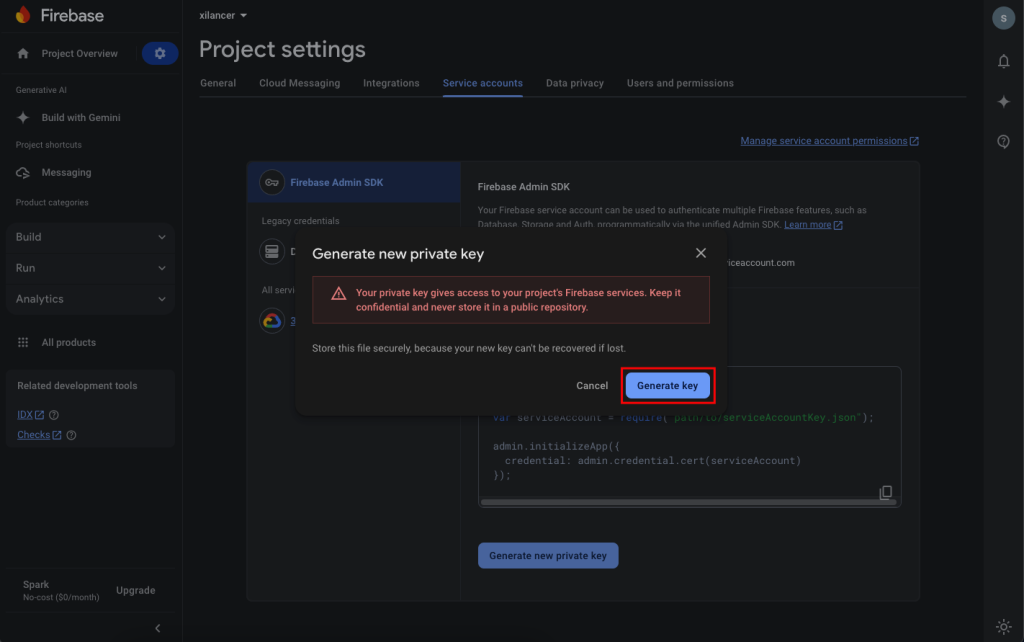Cancel the private key dialog
1024x642 pixels.
[592, 385]
